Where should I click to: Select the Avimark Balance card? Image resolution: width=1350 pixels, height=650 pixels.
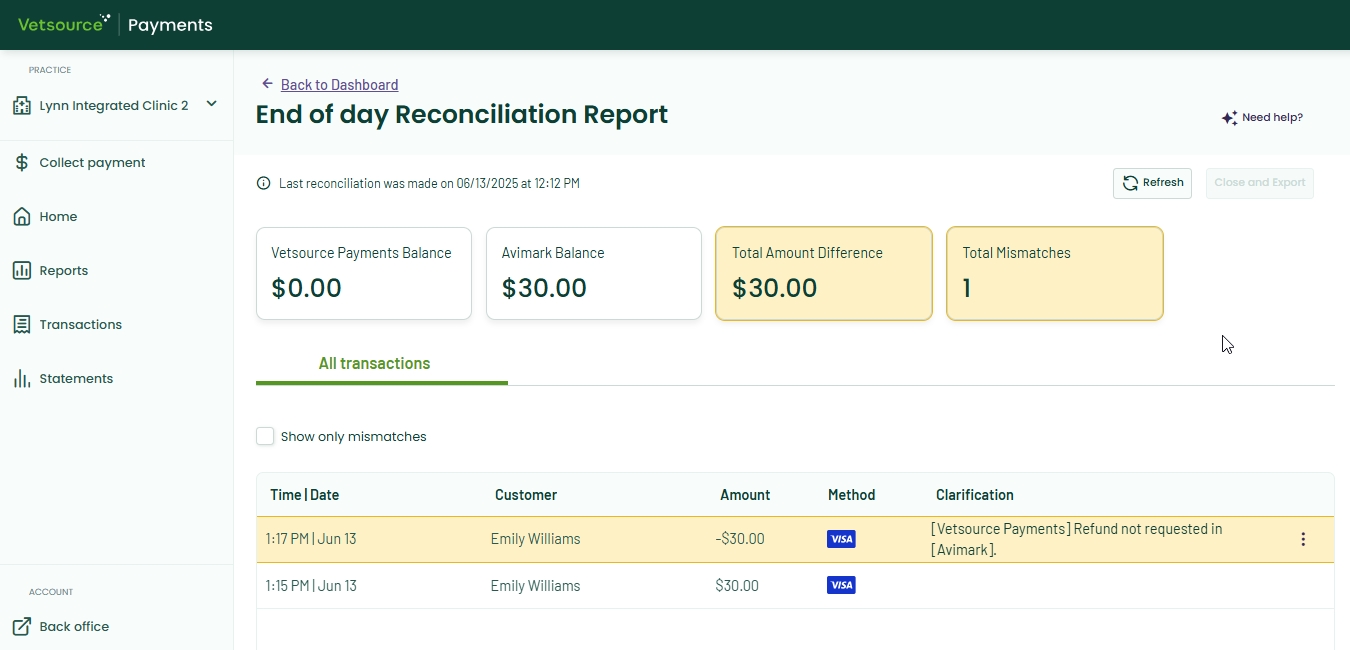[594, 274]
